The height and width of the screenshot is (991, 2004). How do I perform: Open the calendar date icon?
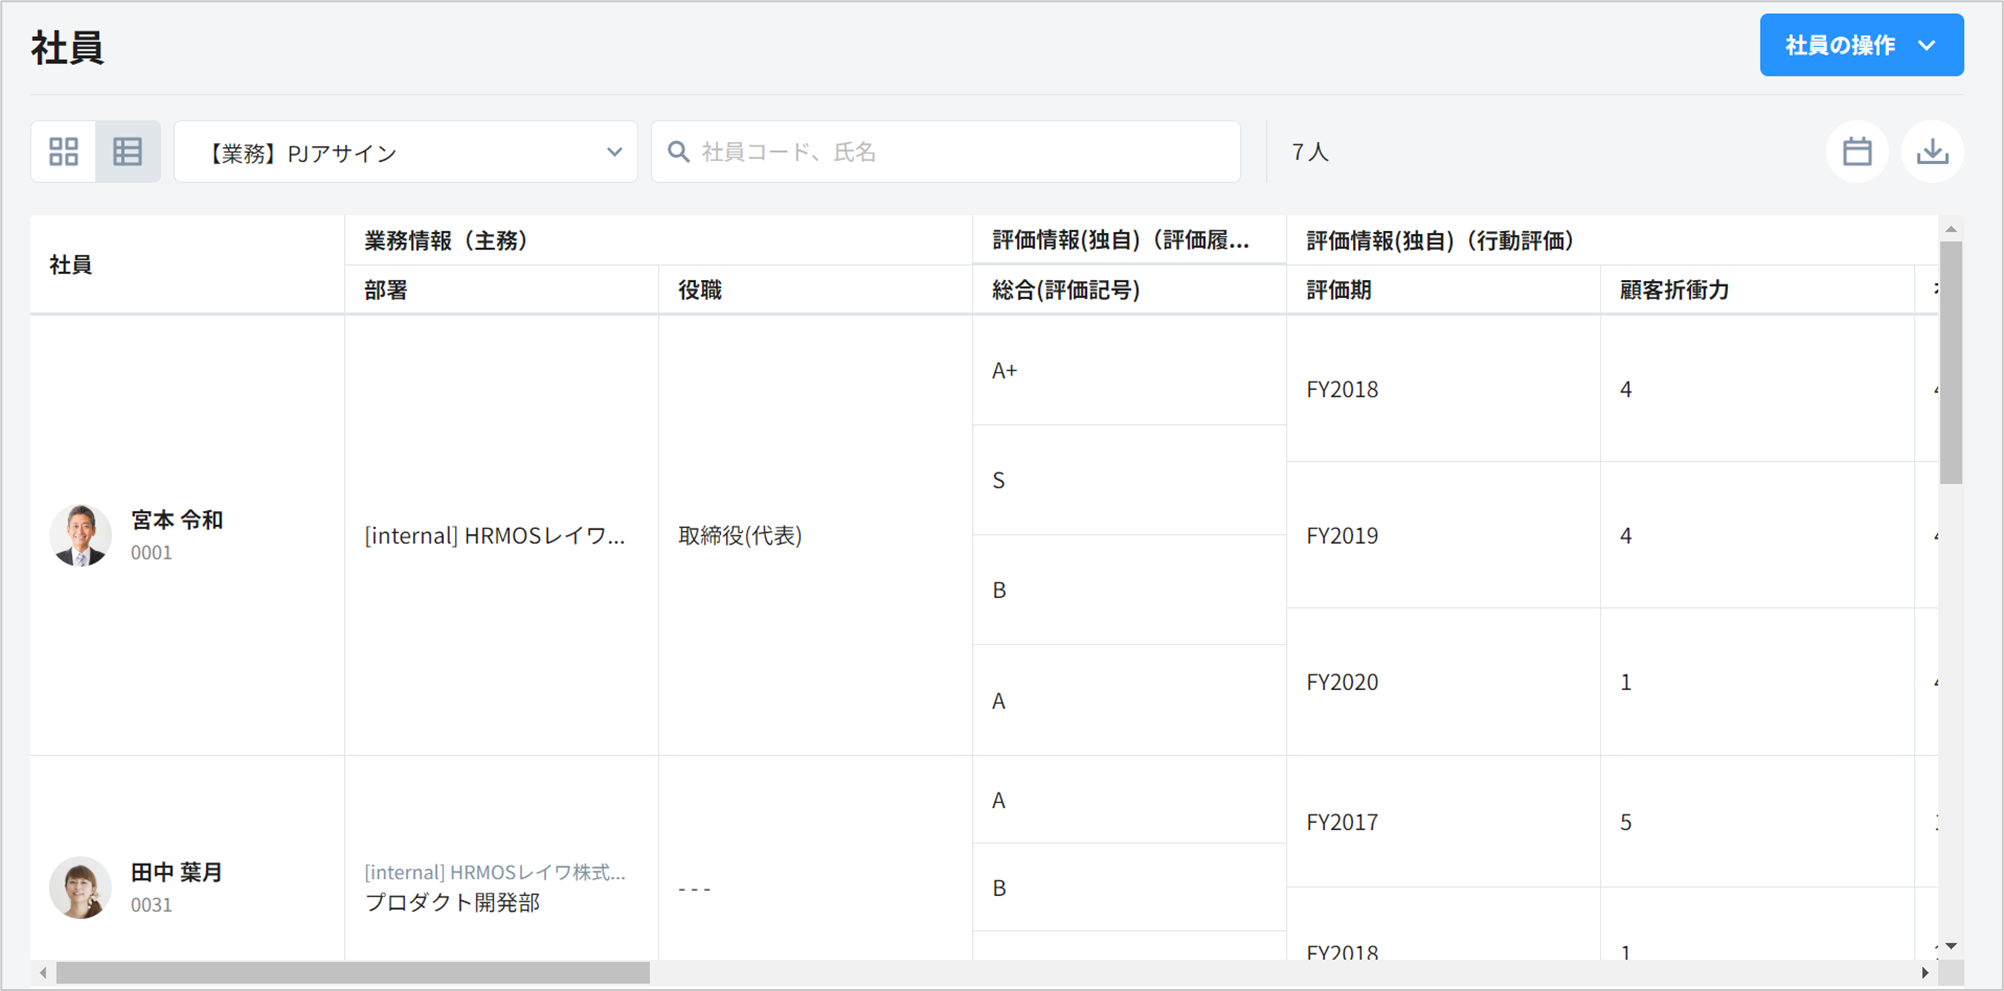coord(1857,152)
